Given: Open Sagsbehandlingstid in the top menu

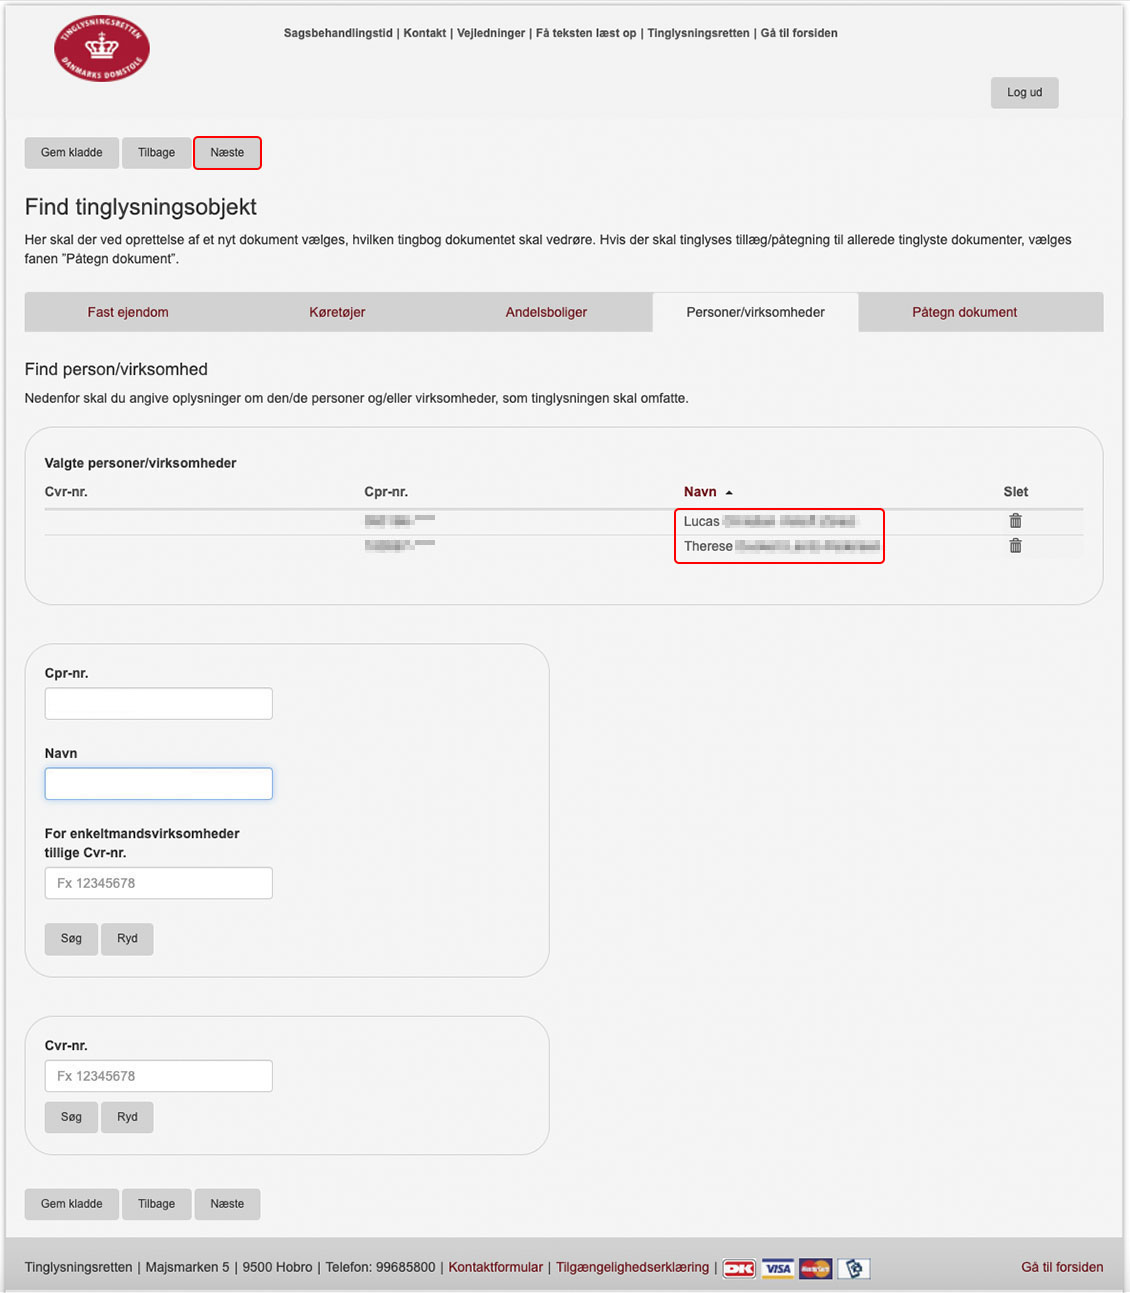Looking at the screenshot, I should (338, 33).
